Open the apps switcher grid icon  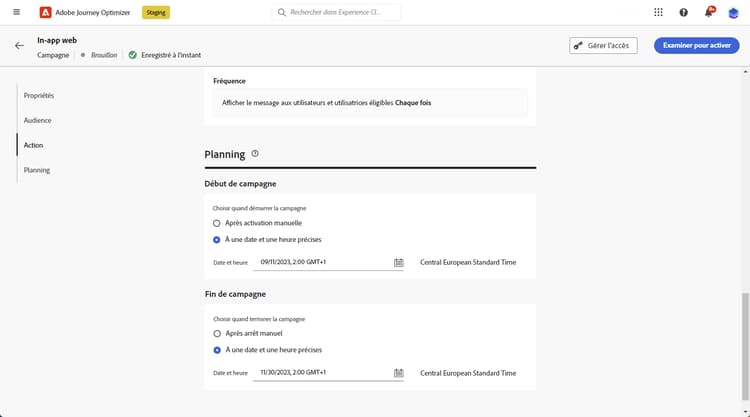click(x=658, y=12)
